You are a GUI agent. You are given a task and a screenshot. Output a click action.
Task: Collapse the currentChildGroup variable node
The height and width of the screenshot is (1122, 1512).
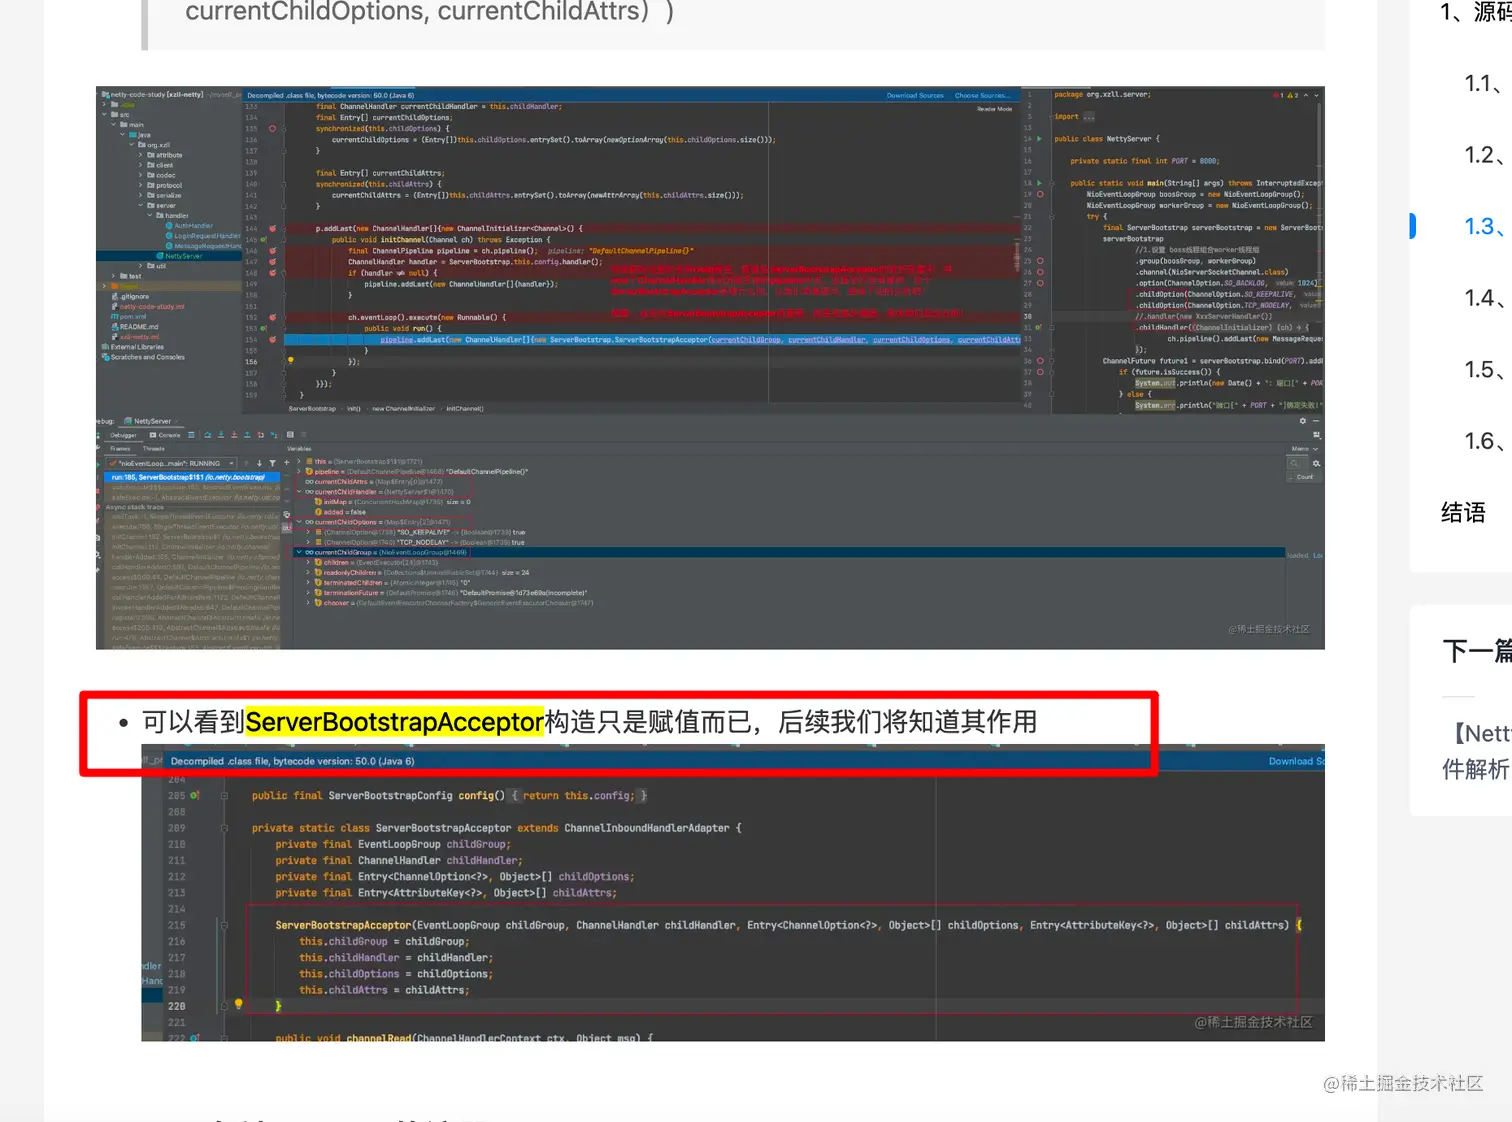point(298,552)
